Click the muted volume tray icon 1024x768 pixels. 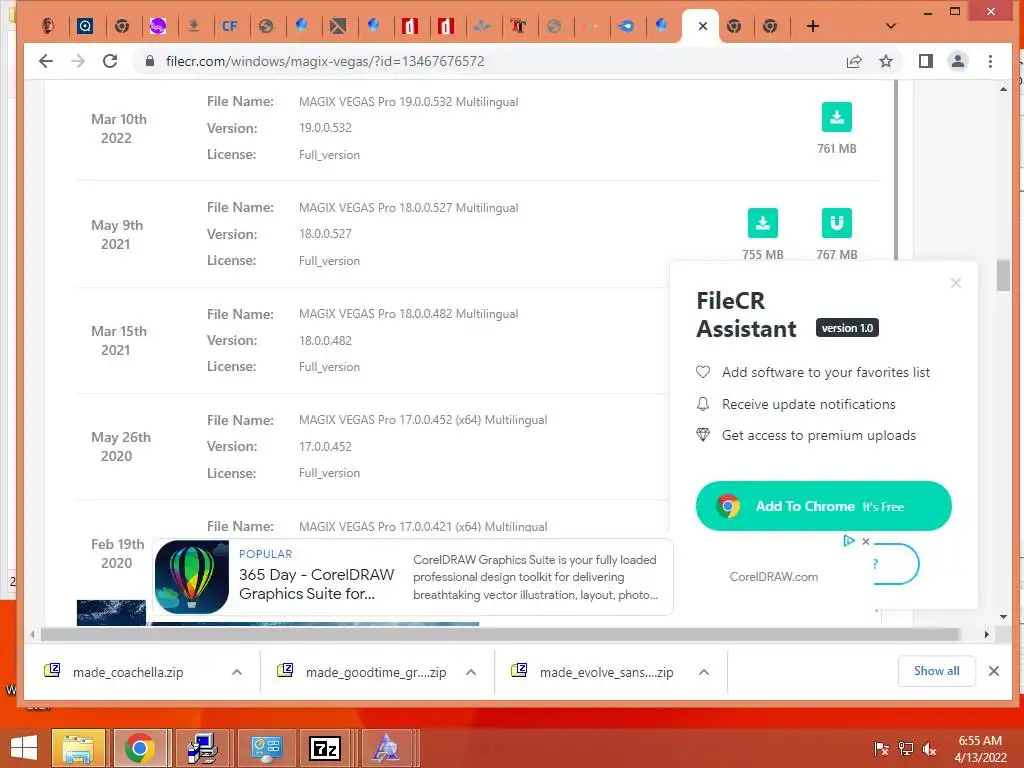(x=929, y=748)
